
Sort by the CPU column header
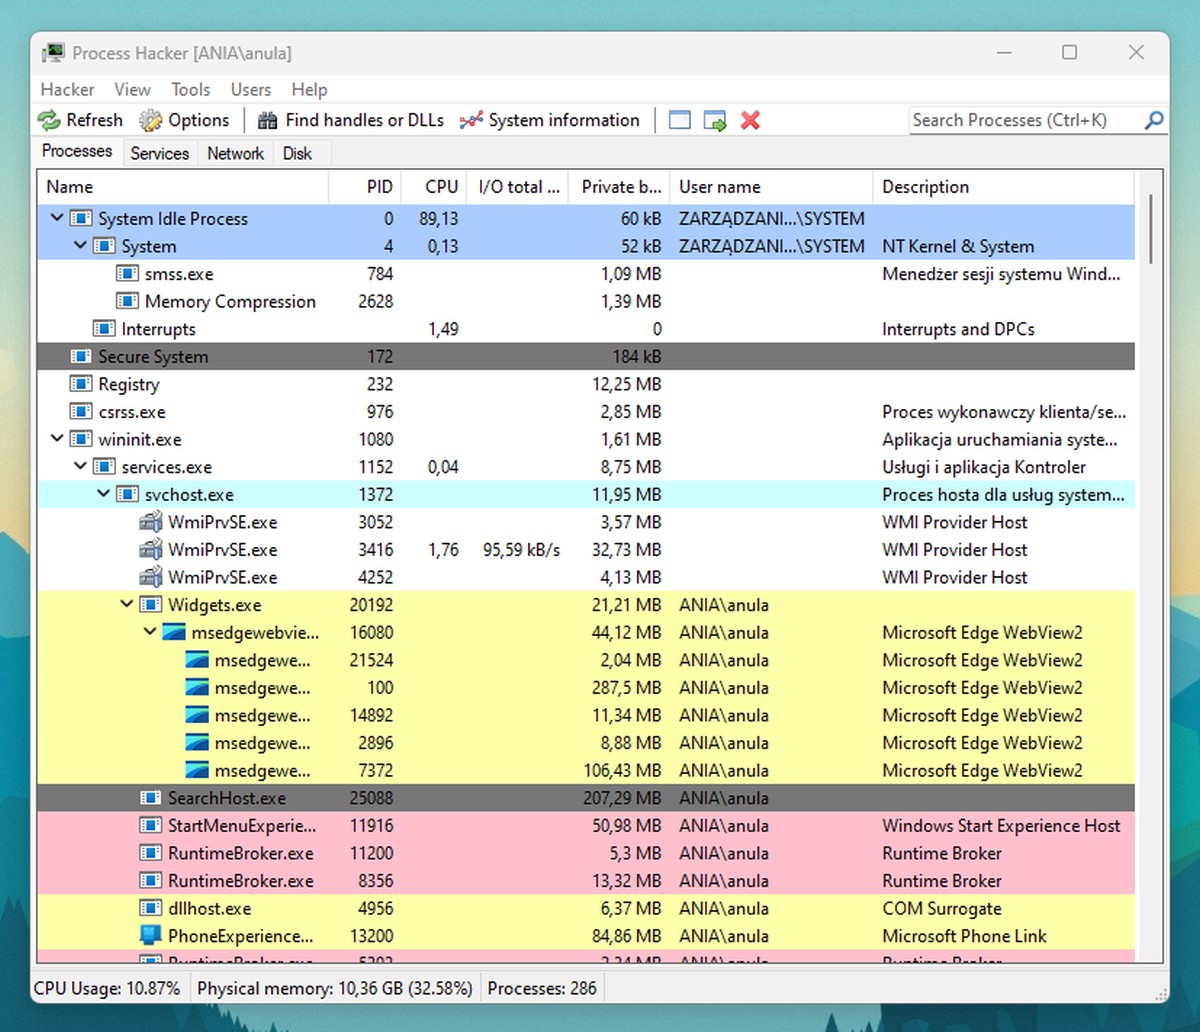click(x=440, y=187)
